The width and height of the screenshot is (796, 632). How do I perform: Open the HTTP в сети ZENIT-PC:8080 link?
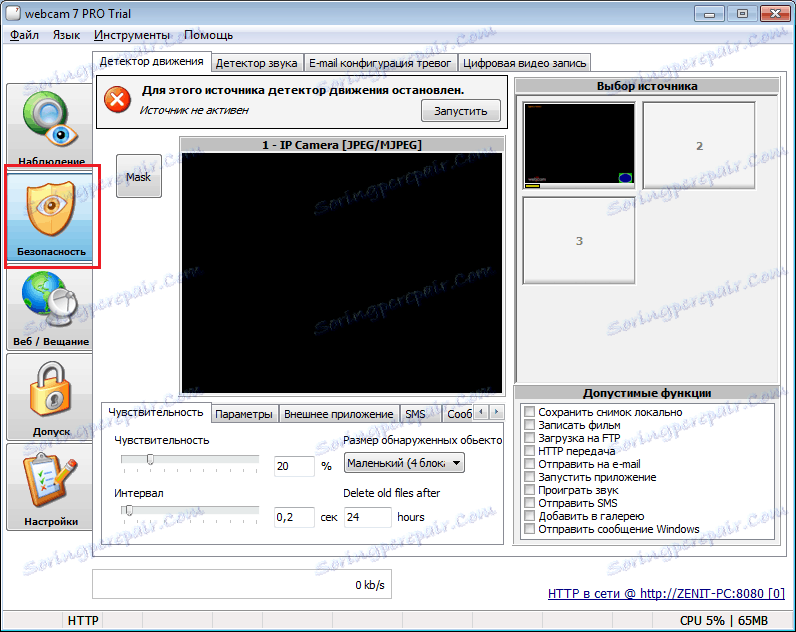pyautogui.click(x=666, y=593)
